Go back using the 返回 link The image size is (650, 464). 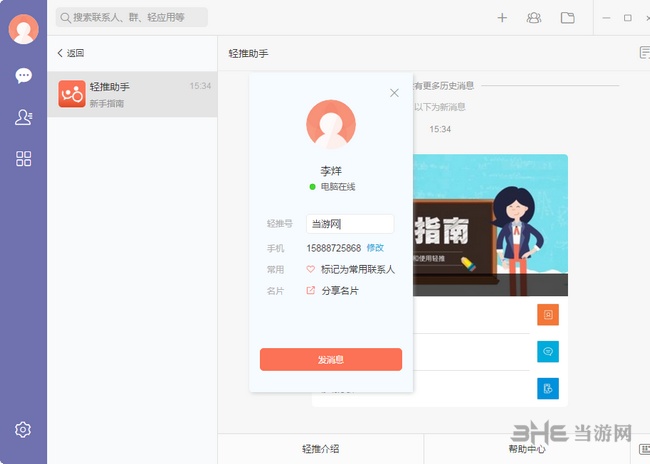click(71, 53)
